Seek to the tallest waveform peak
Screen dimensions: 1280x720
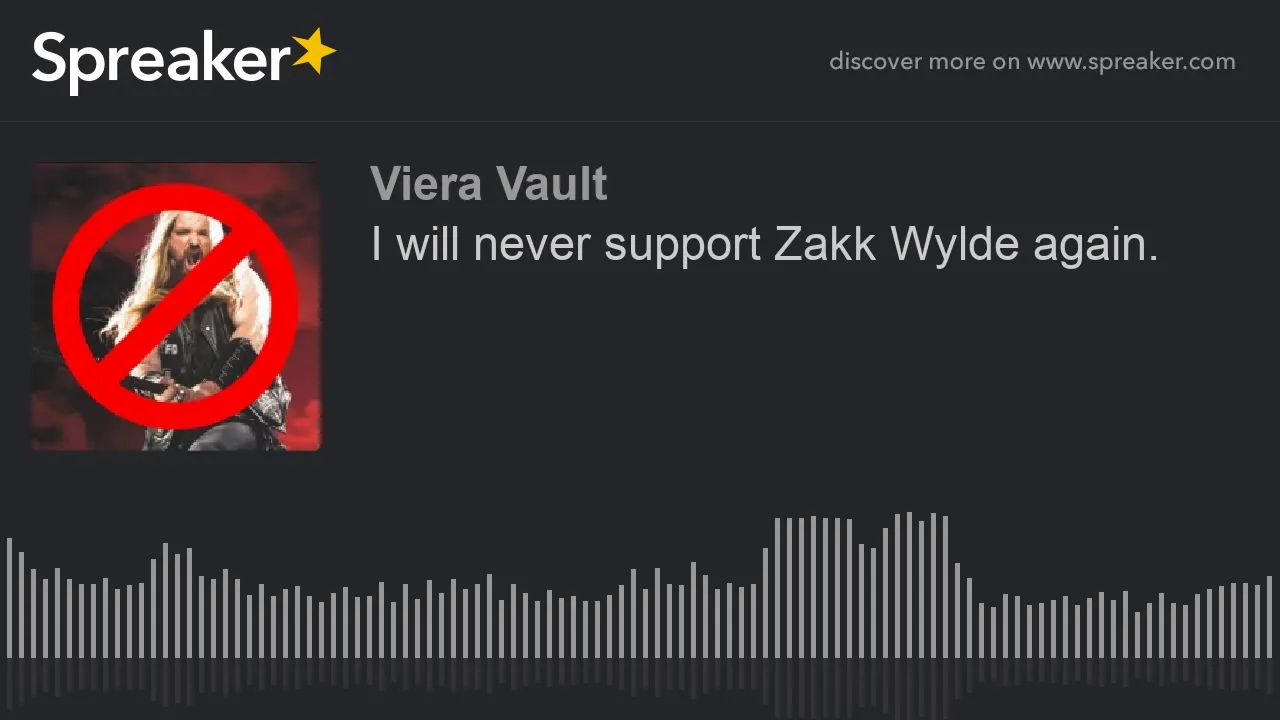[x=909, y=585]
